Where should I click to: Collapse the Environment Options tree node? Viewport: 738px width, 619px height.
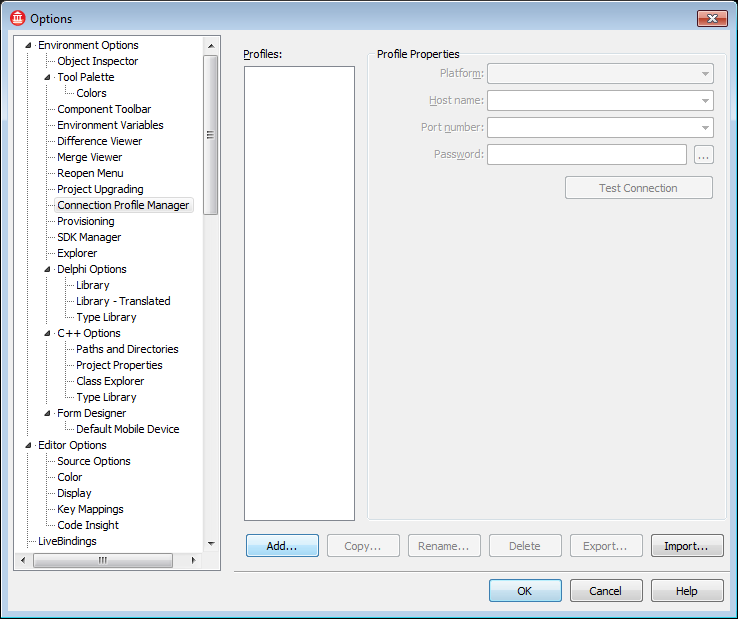[x=29, y=45]
